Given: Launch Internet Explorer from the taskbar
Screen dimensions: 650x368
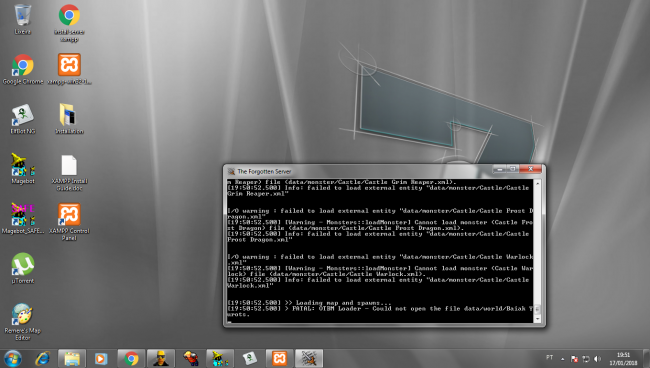Looking at the screenshot, I should [42, 358].
